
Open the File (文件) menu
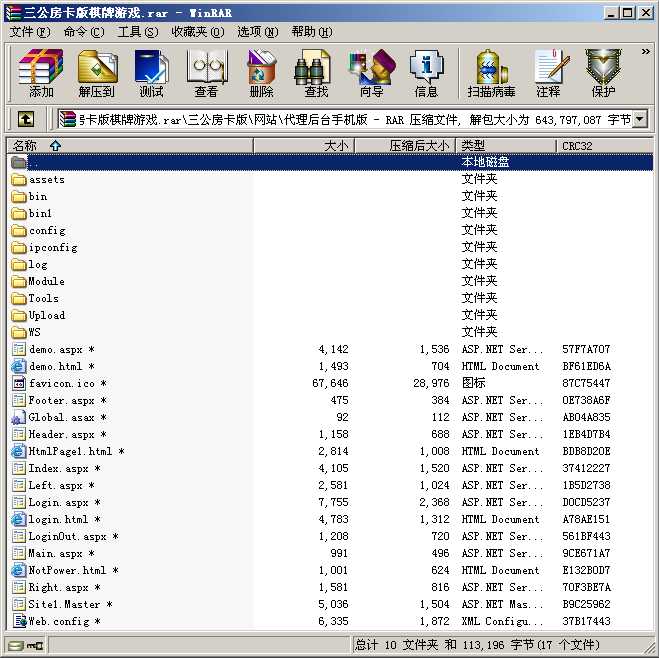click(30, 32)
